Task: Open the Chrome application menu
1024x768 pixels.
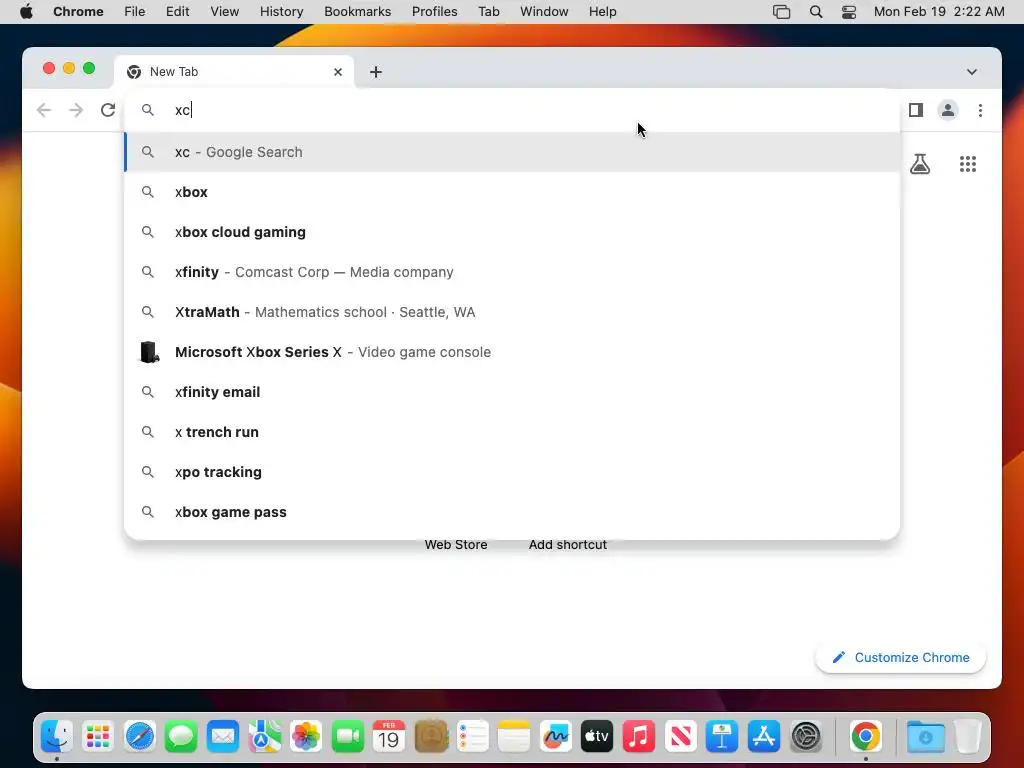Action: click(78, 12)
